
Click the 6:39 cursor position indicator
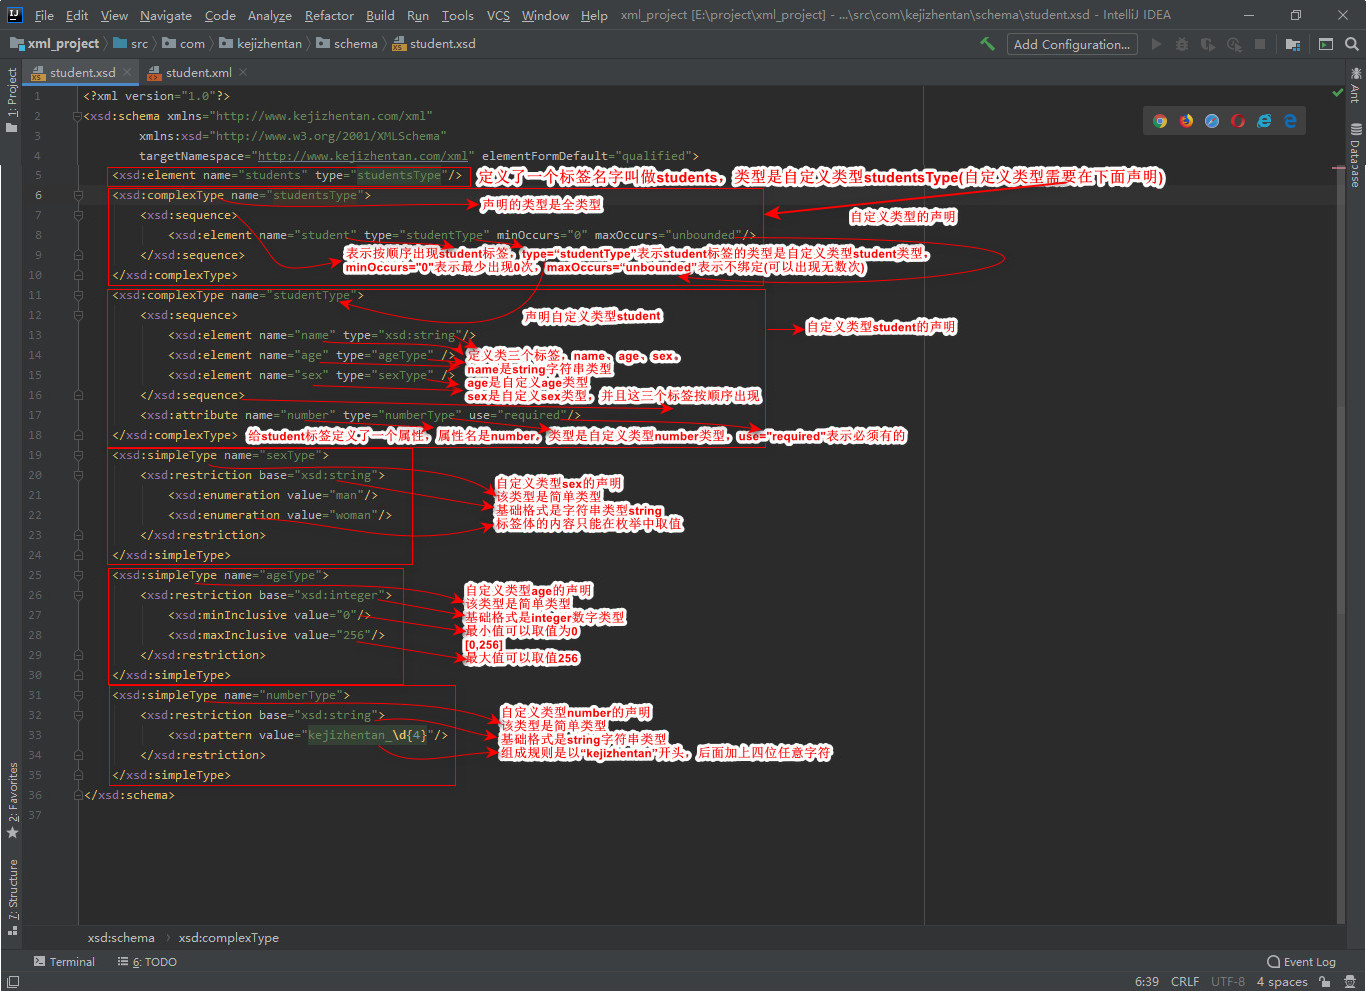(x=1147, y=982)
